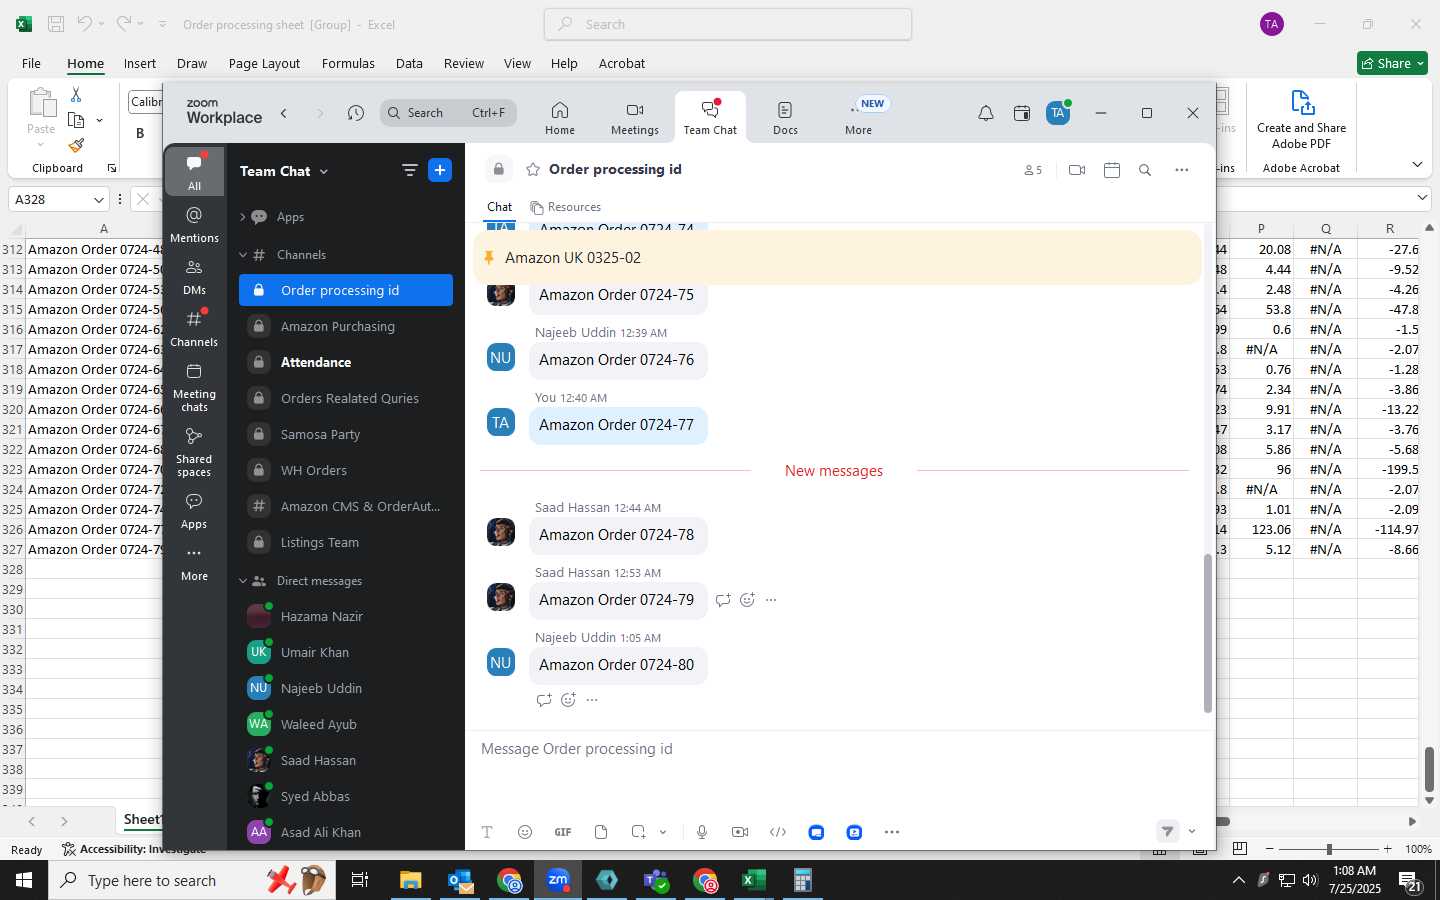
Task: Open Meeting chats in sidebar
Action: tap(194, 387)
